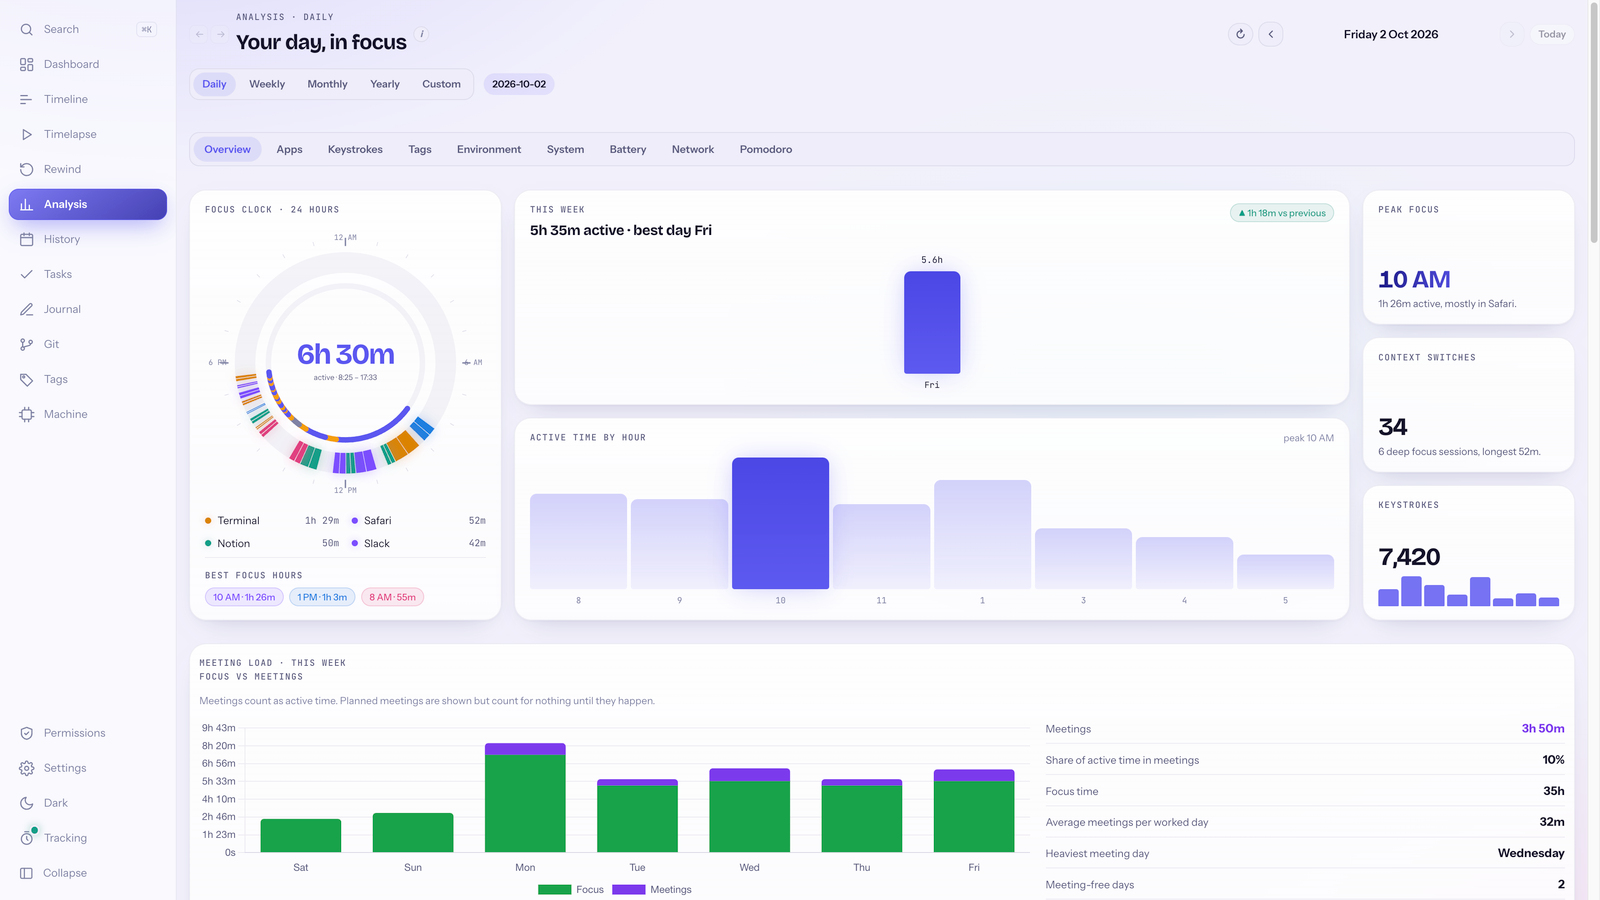Open Permissions via its shield icon
This screenshot has width=1600, height=900.
(x=27, y=733)
